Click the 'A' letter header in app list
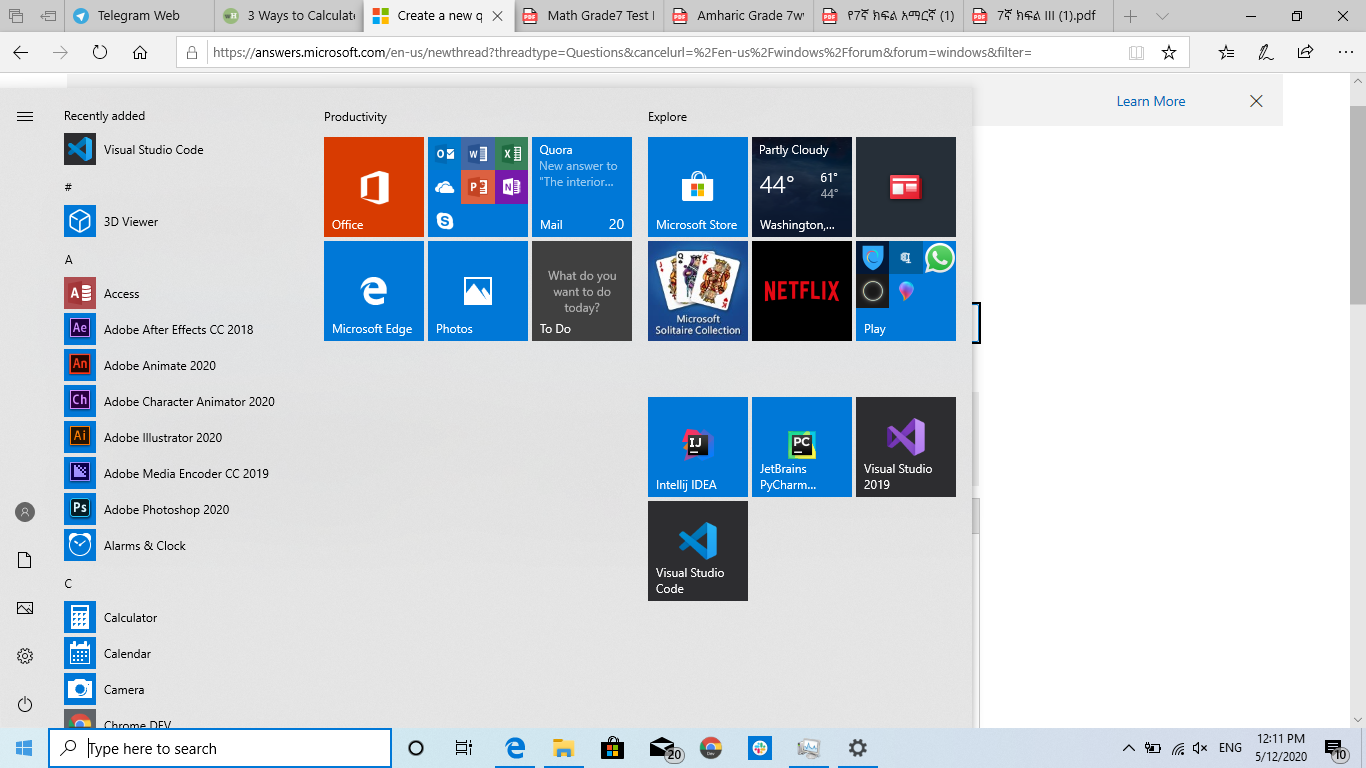Viewport: 1366px width, 768px height. point(69,259)
